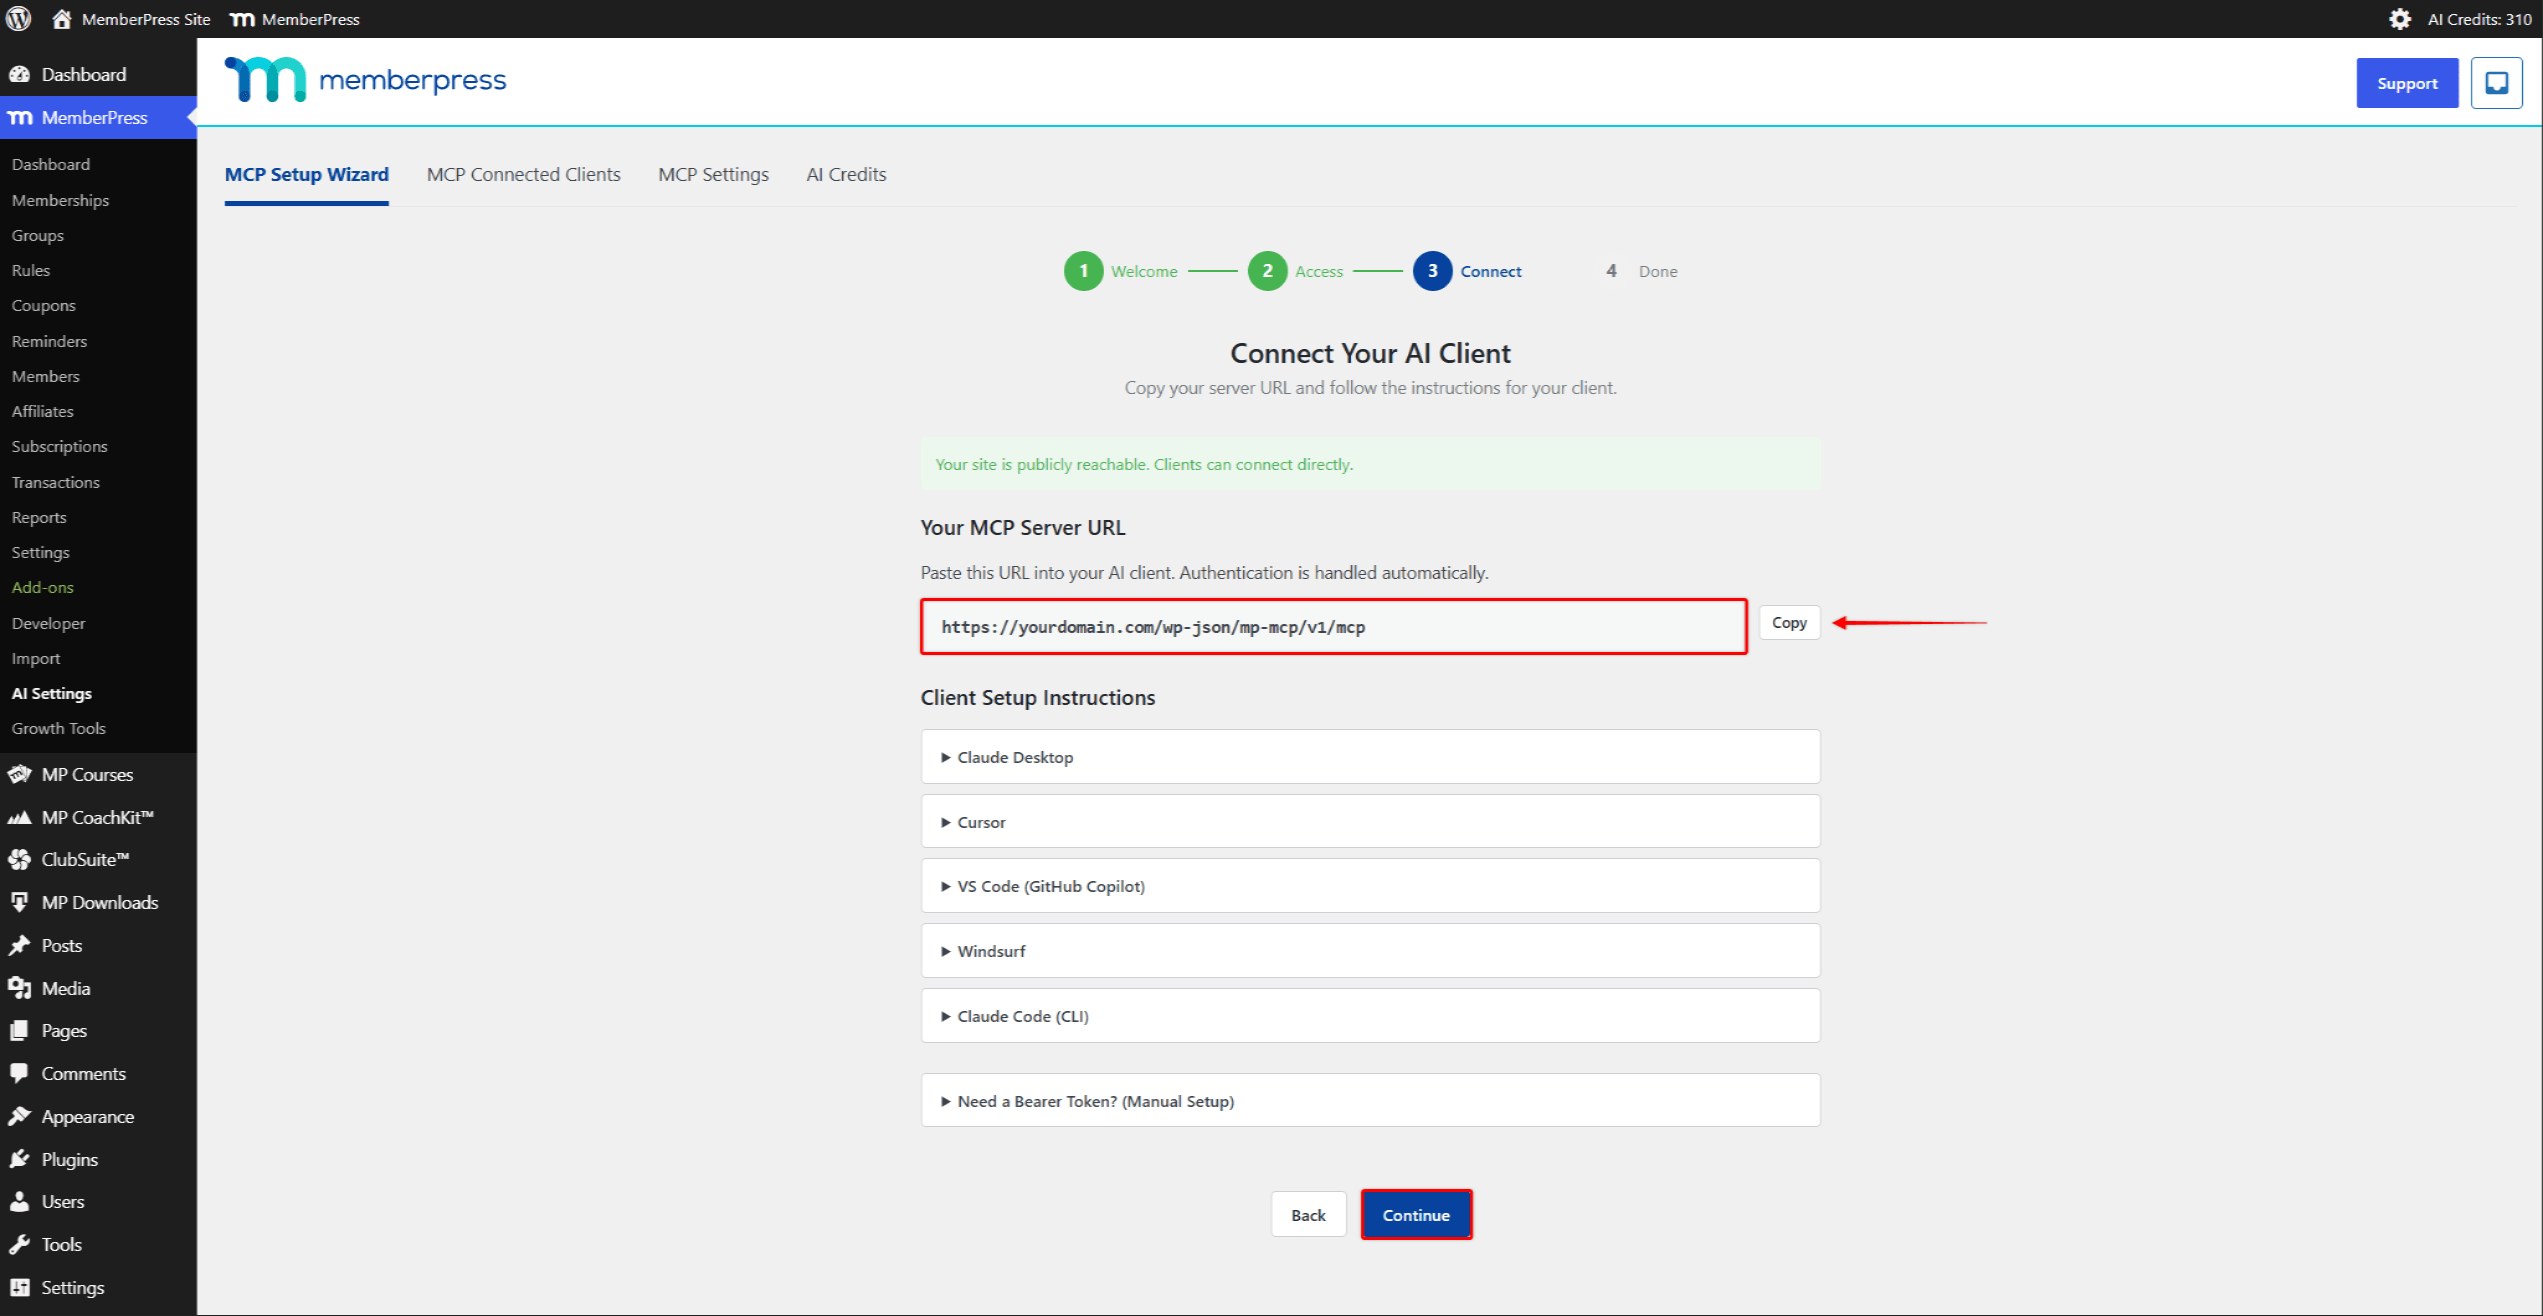Click MemberPress icon in the left sidebar
Image resolution: width=2543 pixels, height=1316 pixels.
tap(20, 117)
